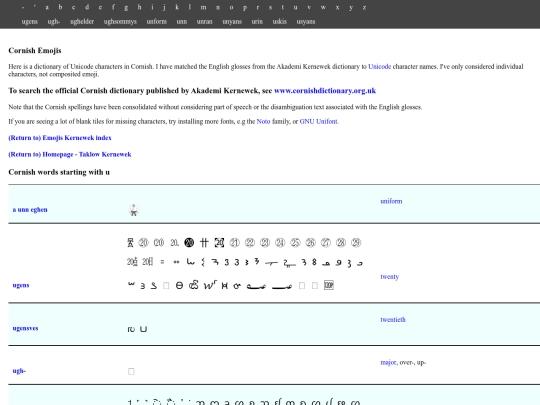Navigate to letter 'k' words

click(177, 7)
